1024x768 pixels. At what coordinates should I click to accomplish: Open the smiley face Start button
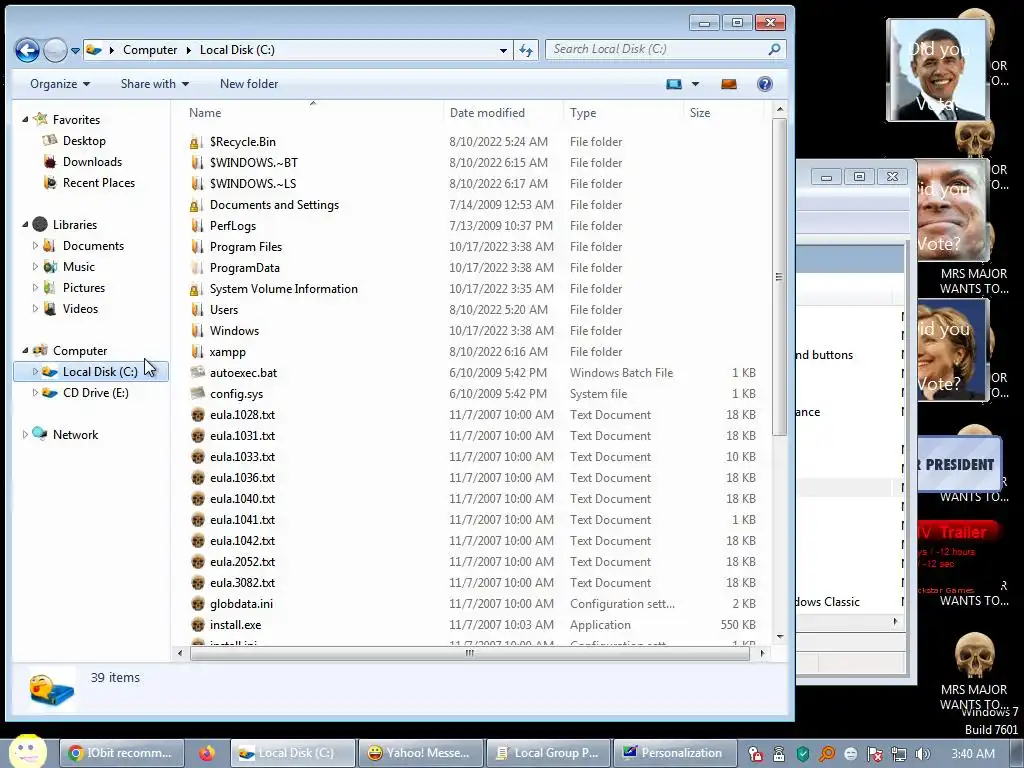click(x=27, y=751)
